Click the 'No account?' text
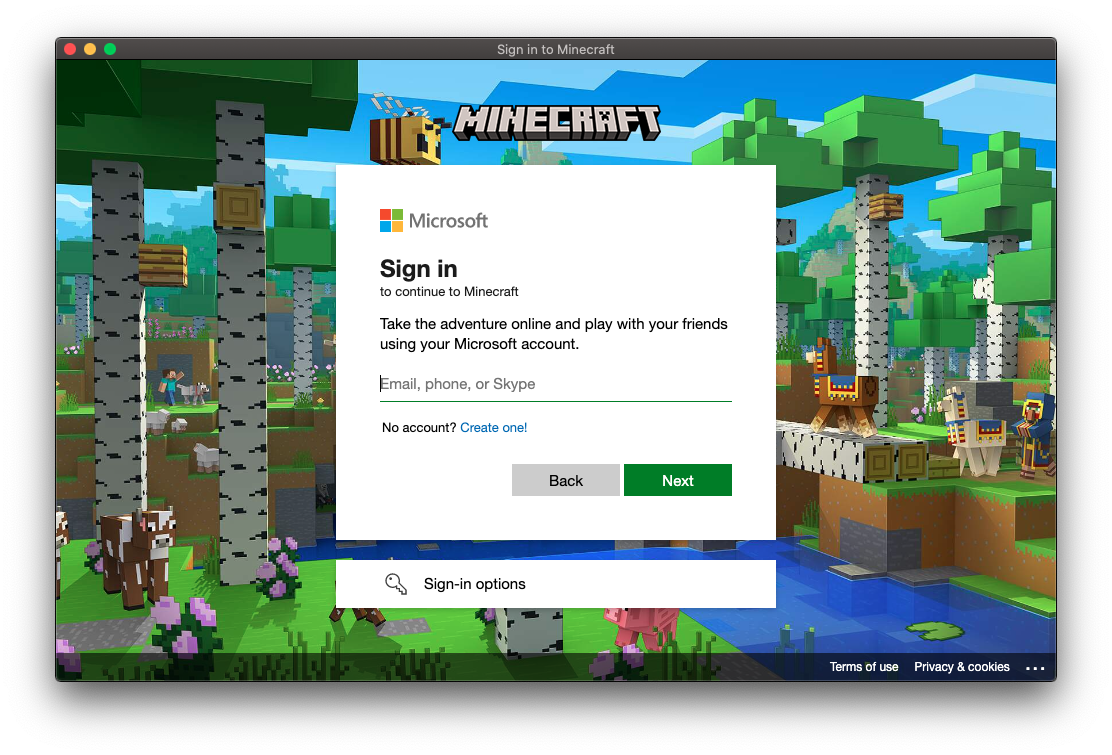The height and width of the screenshot is (755, 1112). [x=418, y=427]
